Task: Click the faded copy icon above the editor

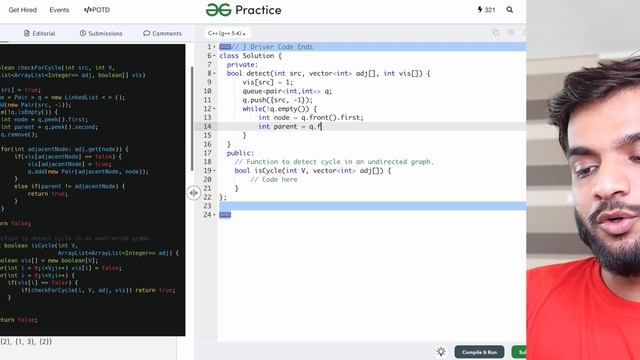Action: pos(496,32)
